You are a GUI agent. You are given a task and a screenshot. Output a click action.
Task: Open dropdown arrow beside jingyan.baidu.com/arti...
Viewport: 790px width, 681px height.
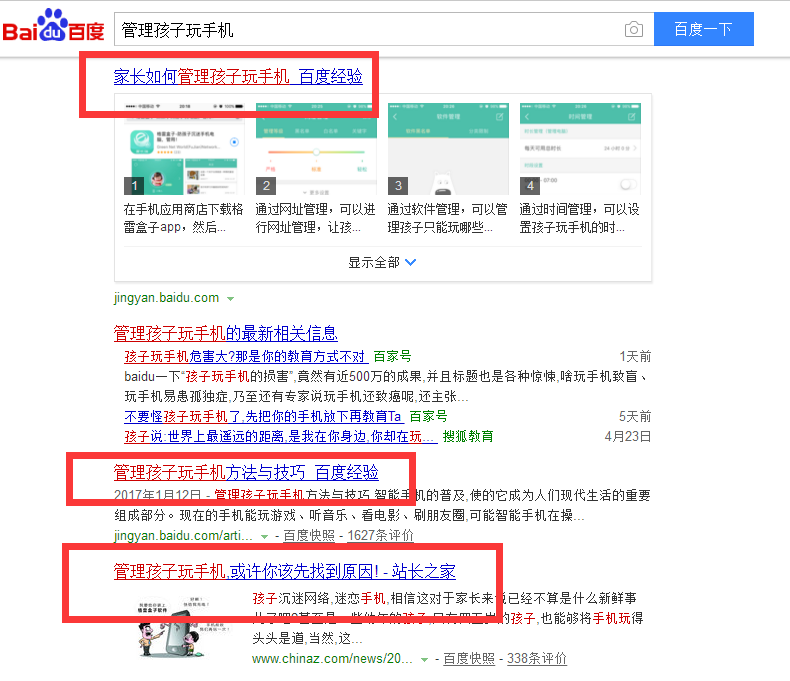tap(264, 537)
